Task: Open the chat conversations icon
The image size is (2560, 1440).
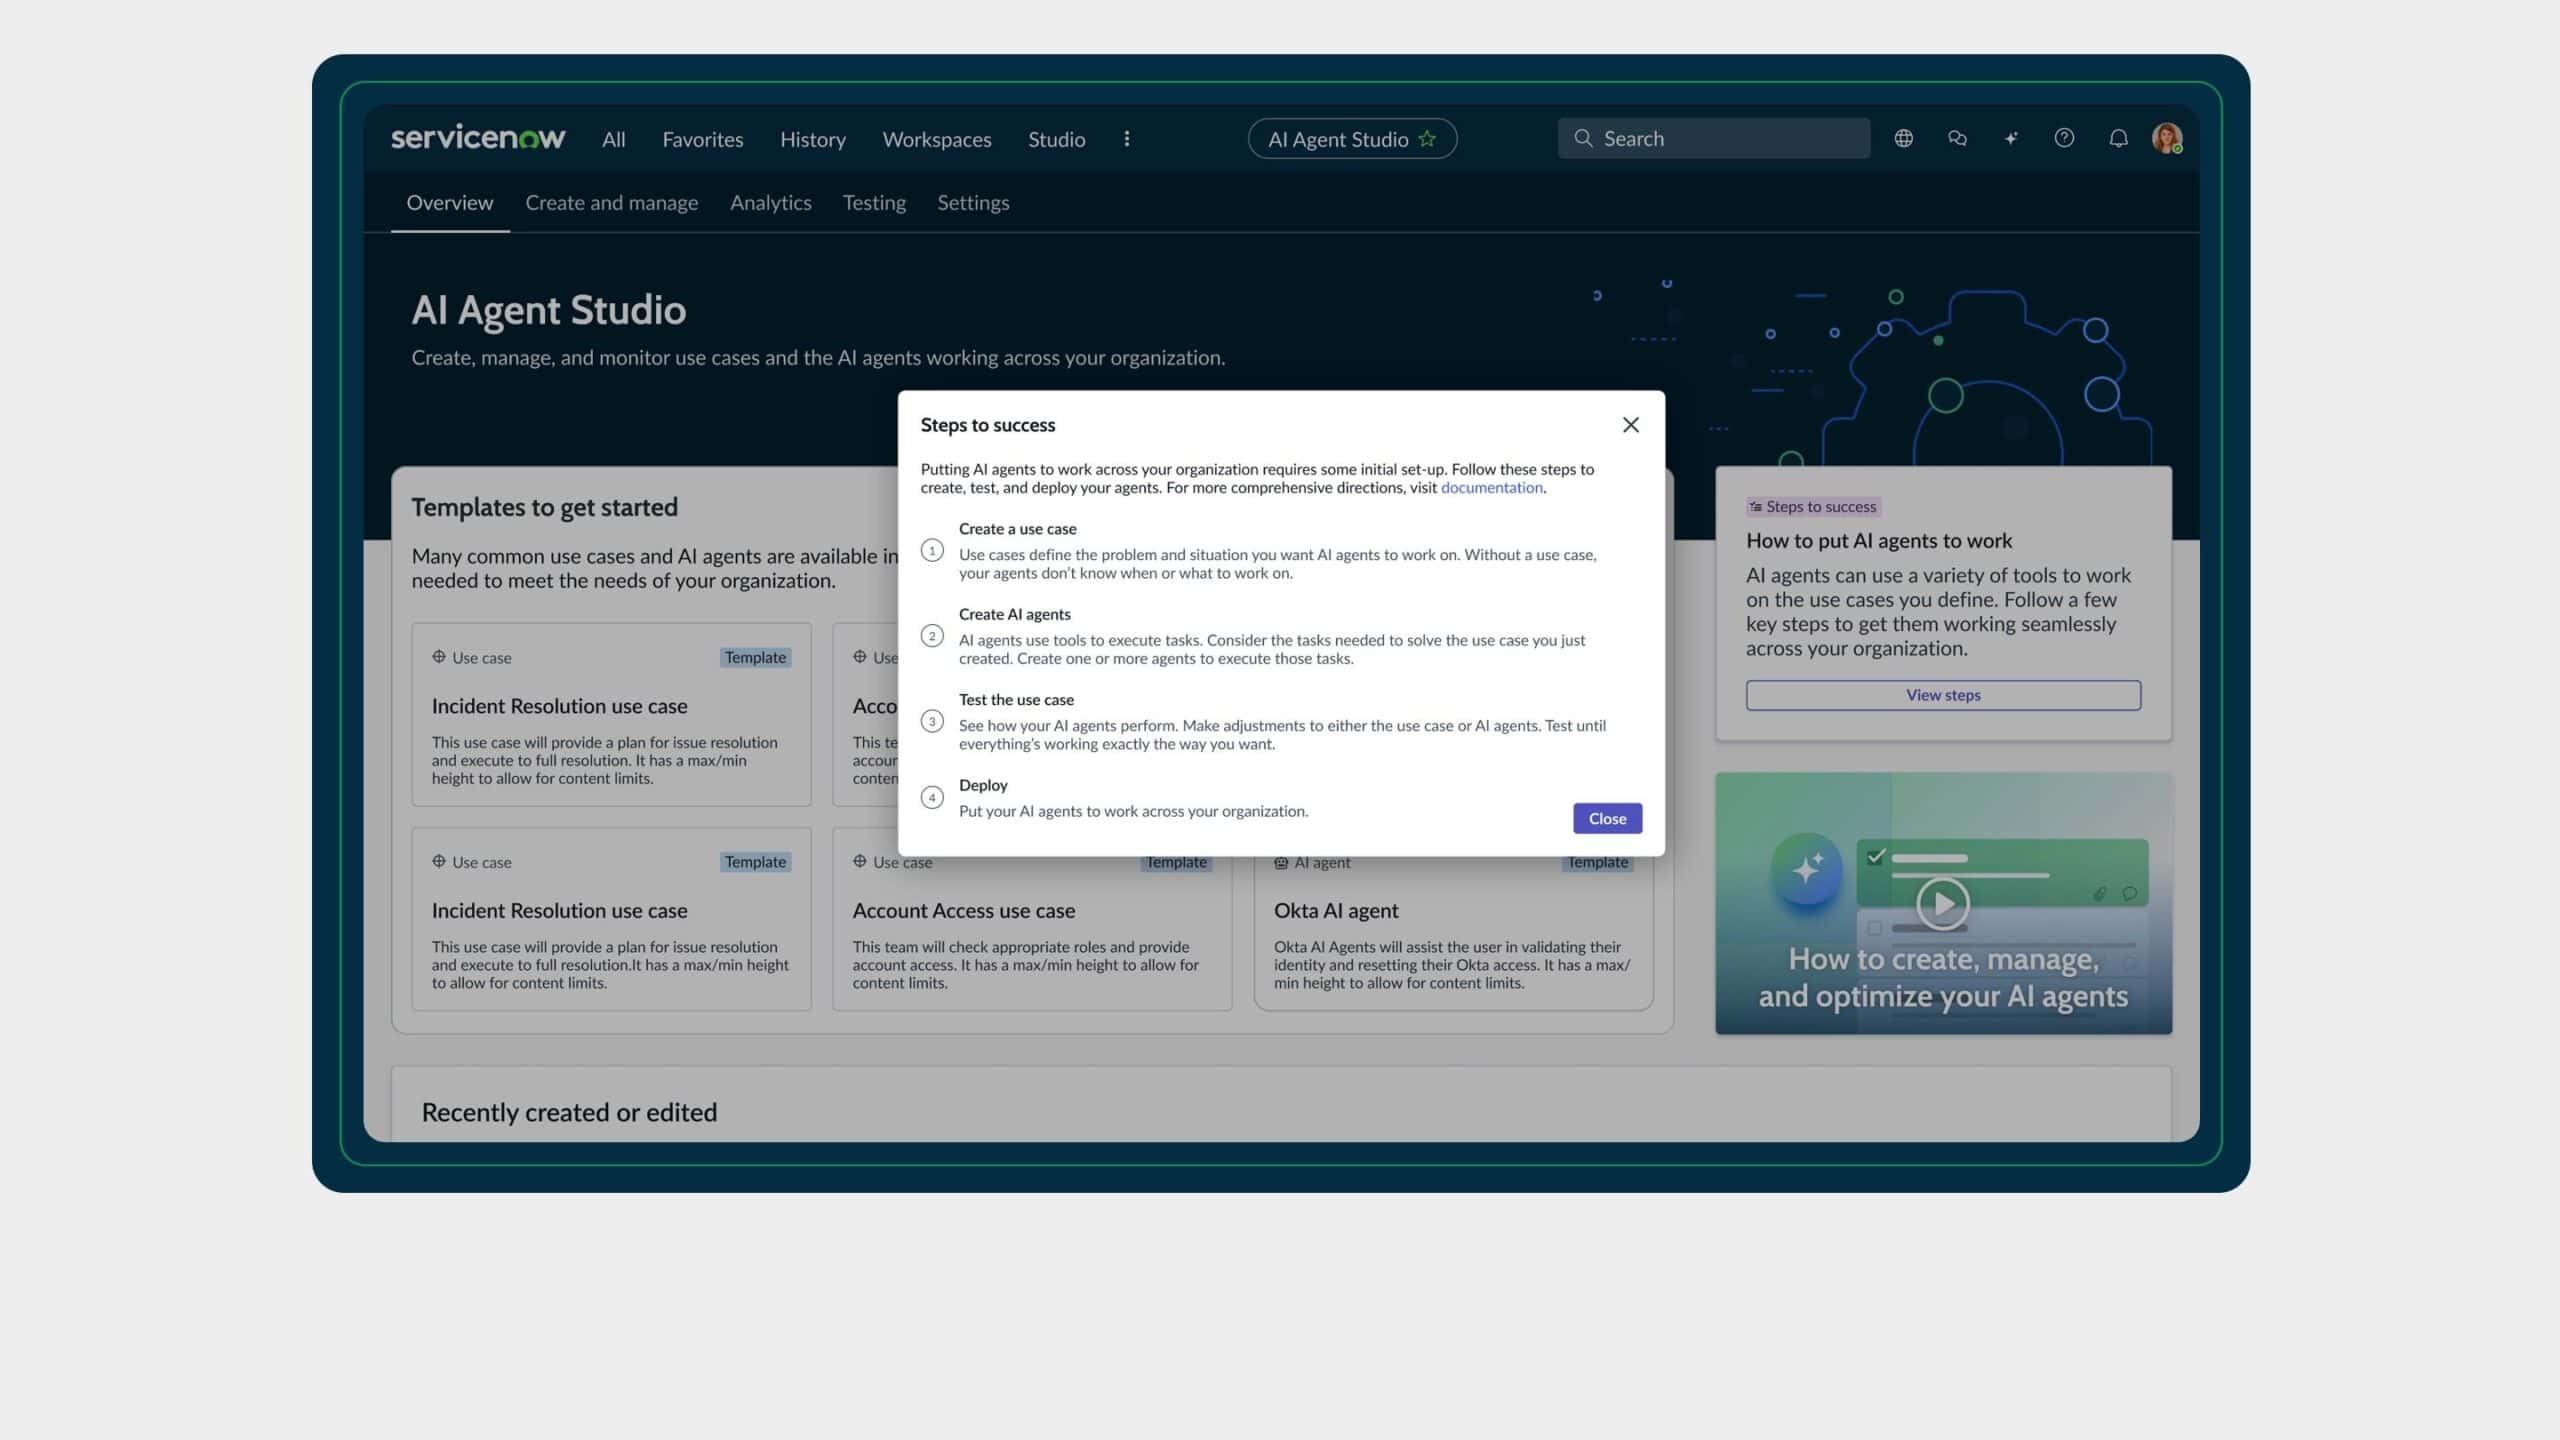Action: 1957,138
